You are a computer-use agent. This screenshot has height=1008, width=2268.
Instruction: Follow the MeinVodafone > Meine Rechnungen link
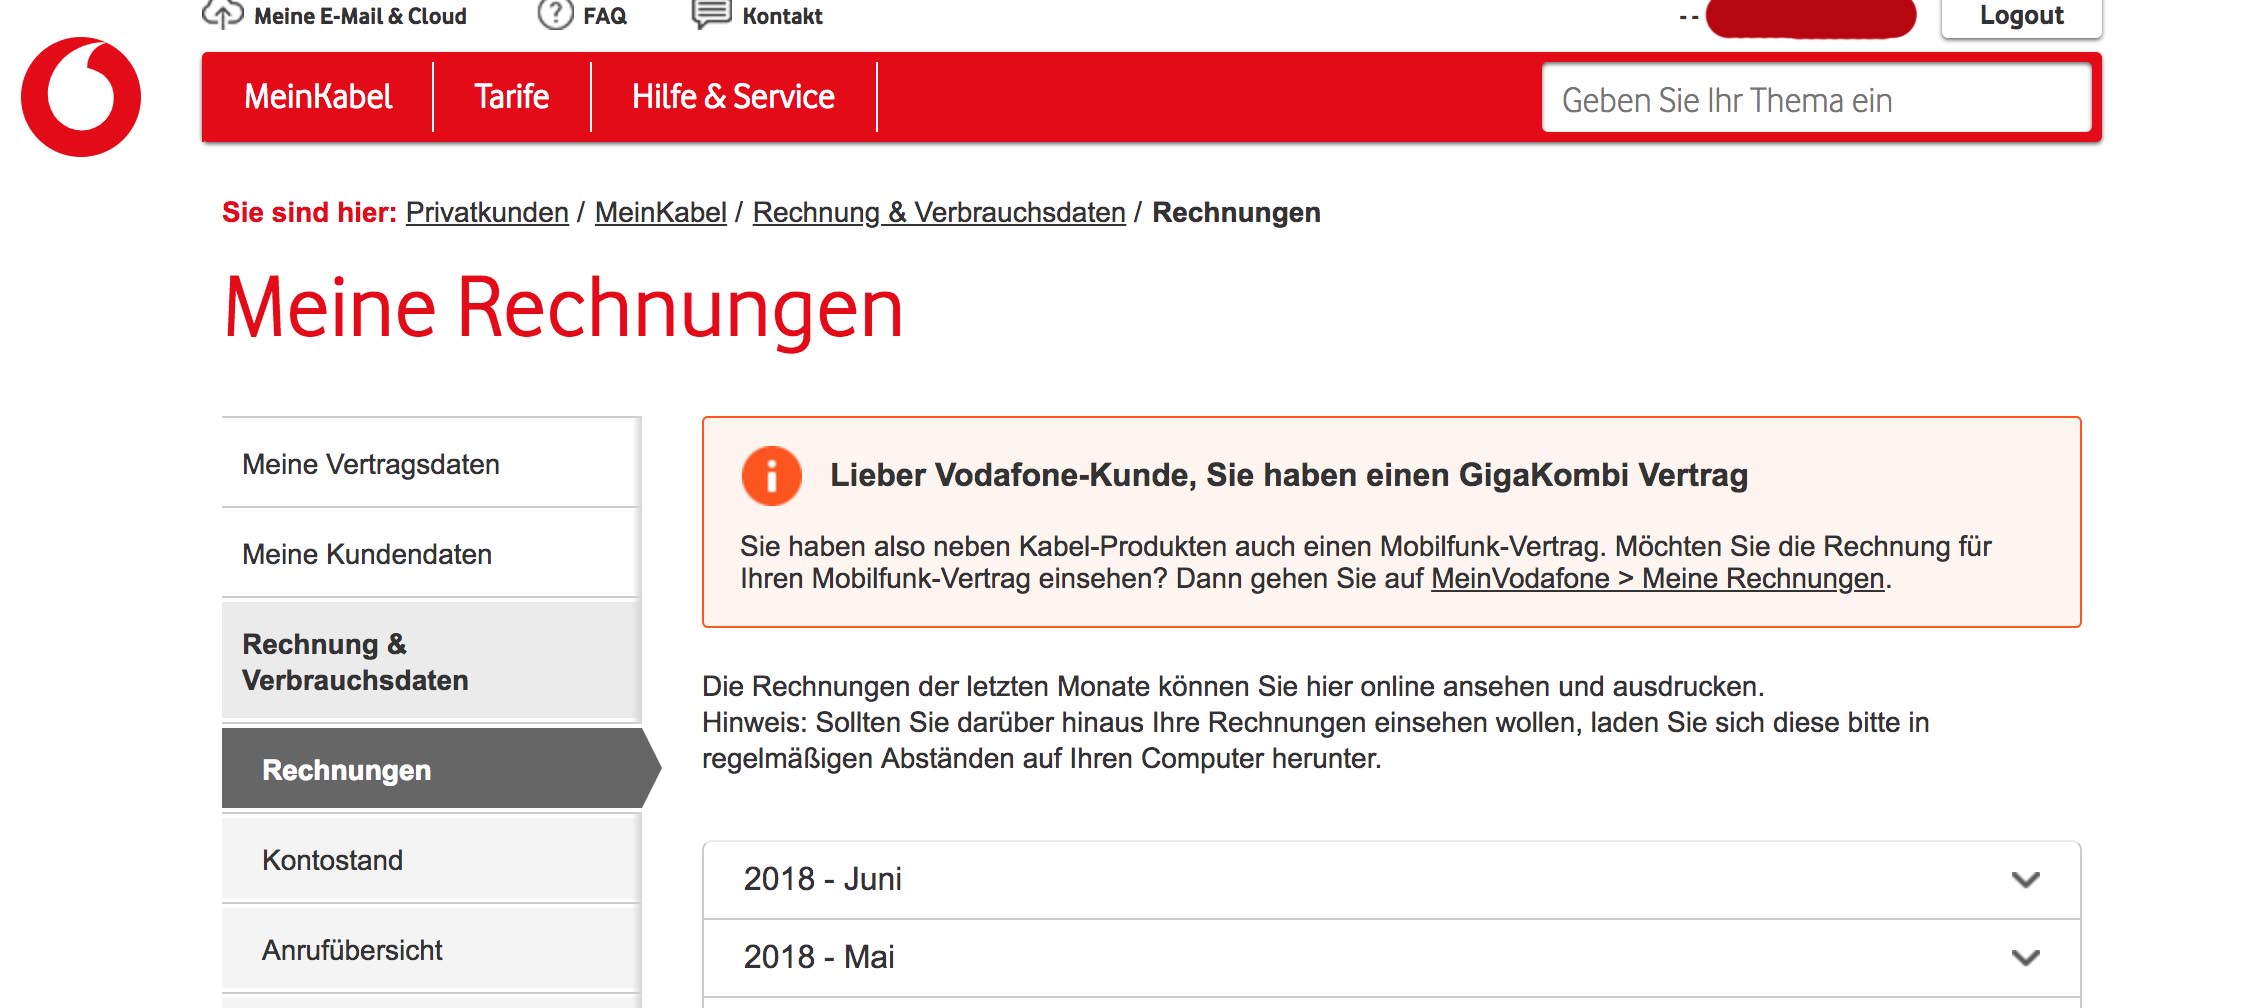tap(1657, 579)
